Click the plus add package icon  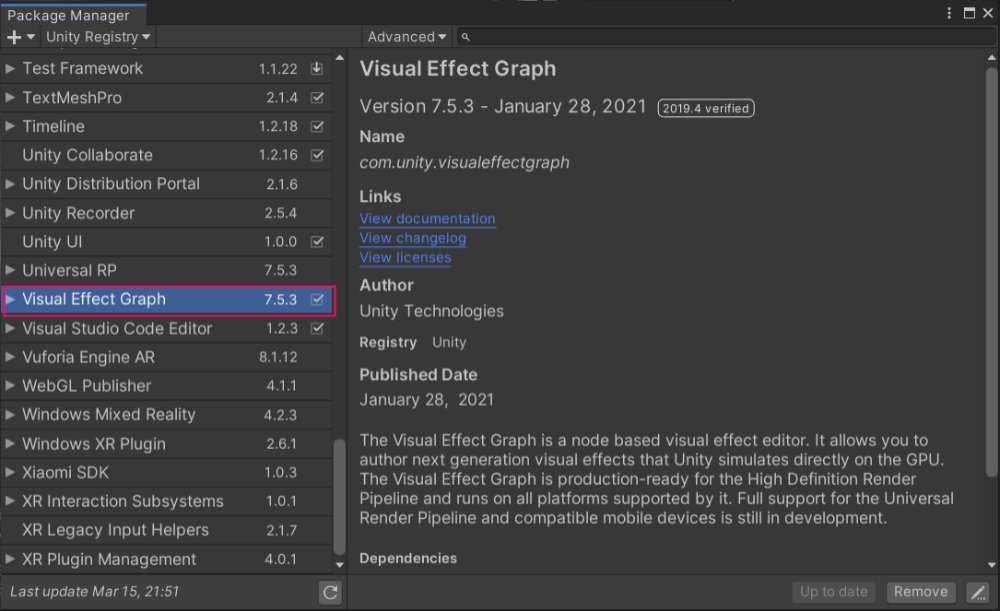coord(14,37)
